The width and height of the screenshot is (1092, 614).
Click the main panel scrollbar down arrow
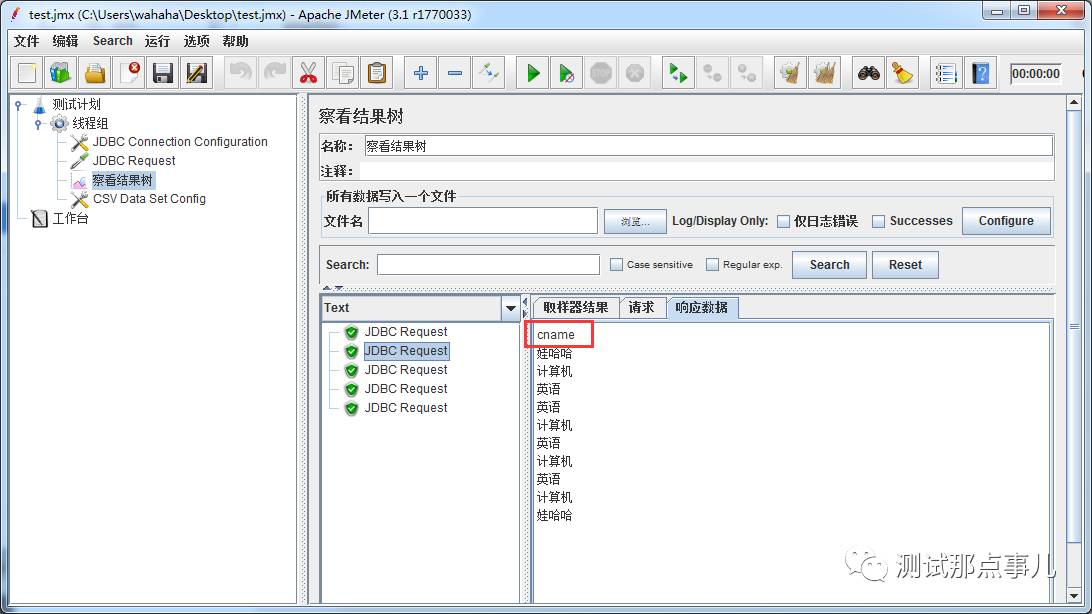[1074, 597]
